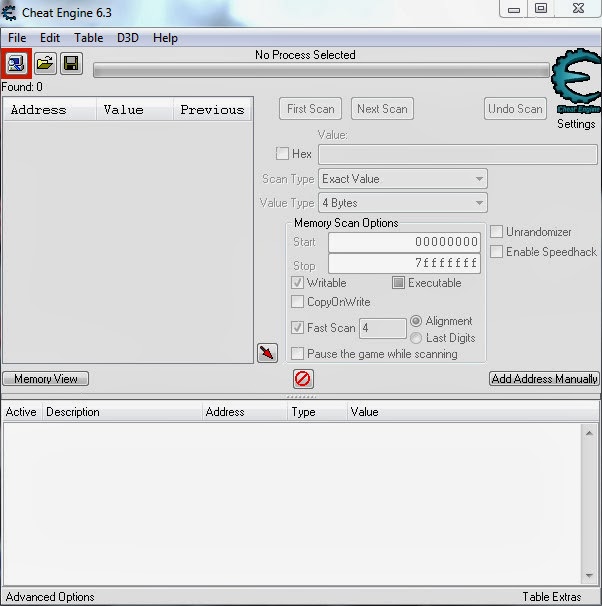Enable the Unrandomizer checkbox

pos(496,232)
